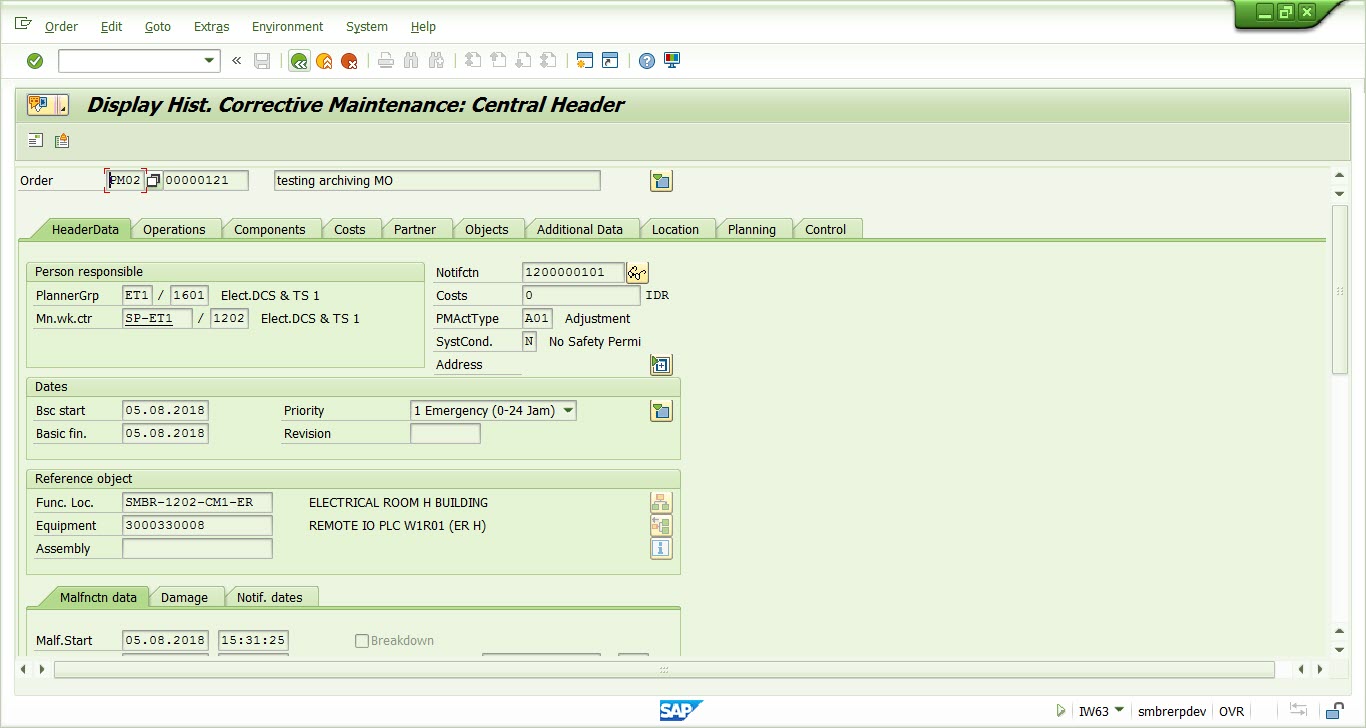Screen dimensions: 1366x728
Task: Click the Create New Session icon
Action: pyautogui.click(x=585, y=61)
